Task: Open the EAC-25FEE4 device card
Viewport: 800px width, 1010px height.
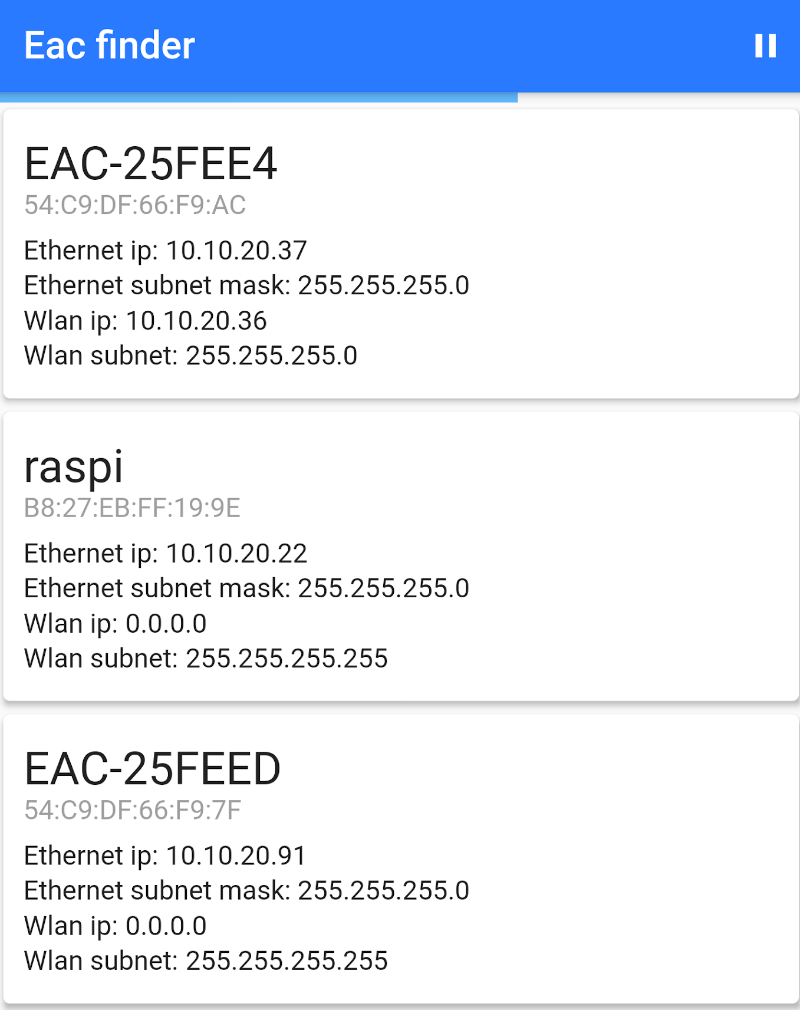Action: pos(401,254)
